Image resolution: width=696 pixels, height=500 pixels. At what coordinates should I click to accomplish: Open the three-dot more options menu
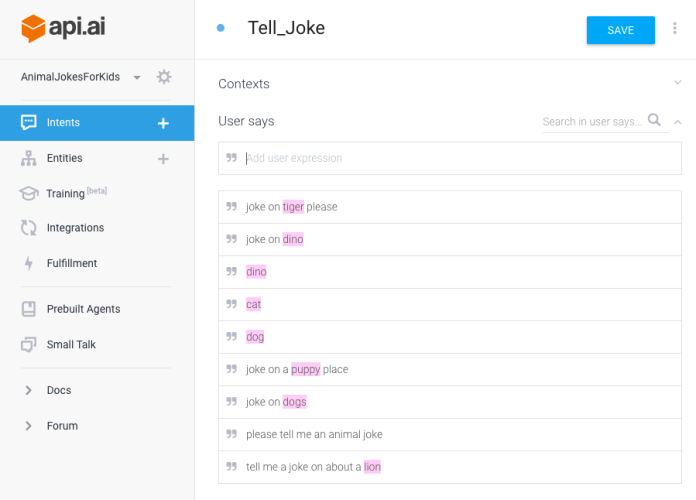pyautogui.click(x=676, y=30)
